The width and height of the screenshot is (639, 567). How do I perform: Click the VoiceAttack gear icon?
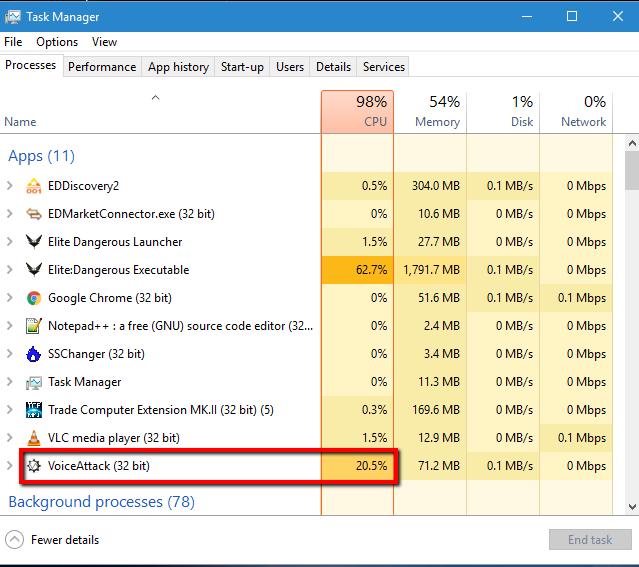pos(34,466)
